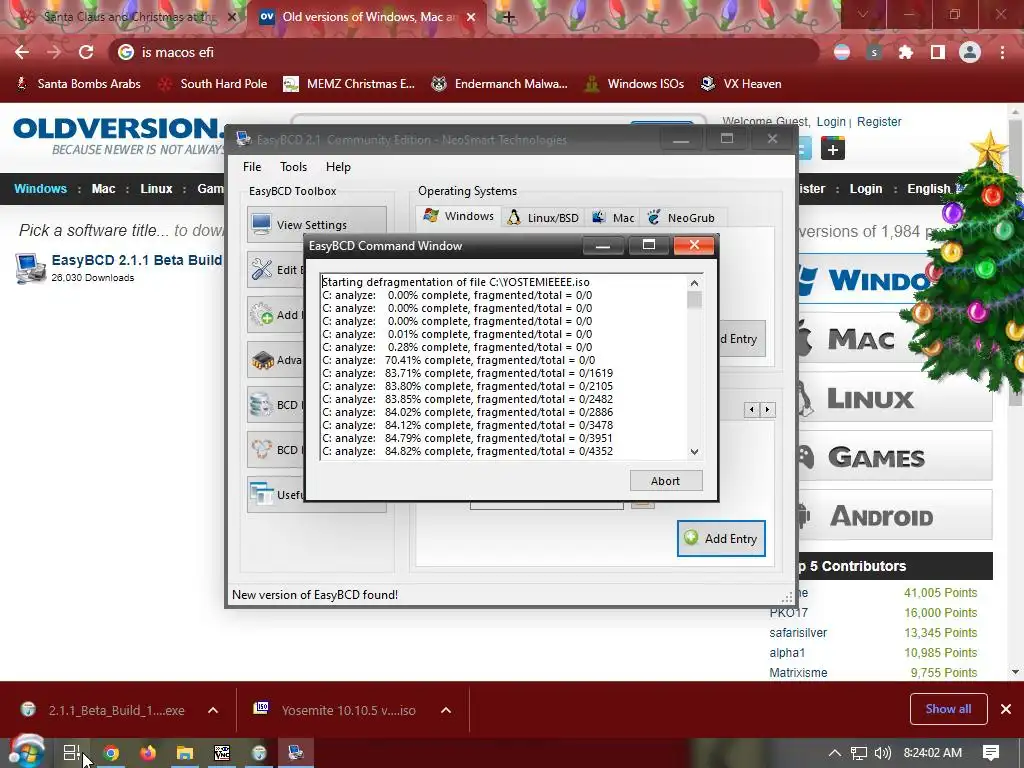The width and height of the screenshot is (1024, 768).
Task: Click the right arrow of the EasyBCD tab scroller
Action: point(767,409)
